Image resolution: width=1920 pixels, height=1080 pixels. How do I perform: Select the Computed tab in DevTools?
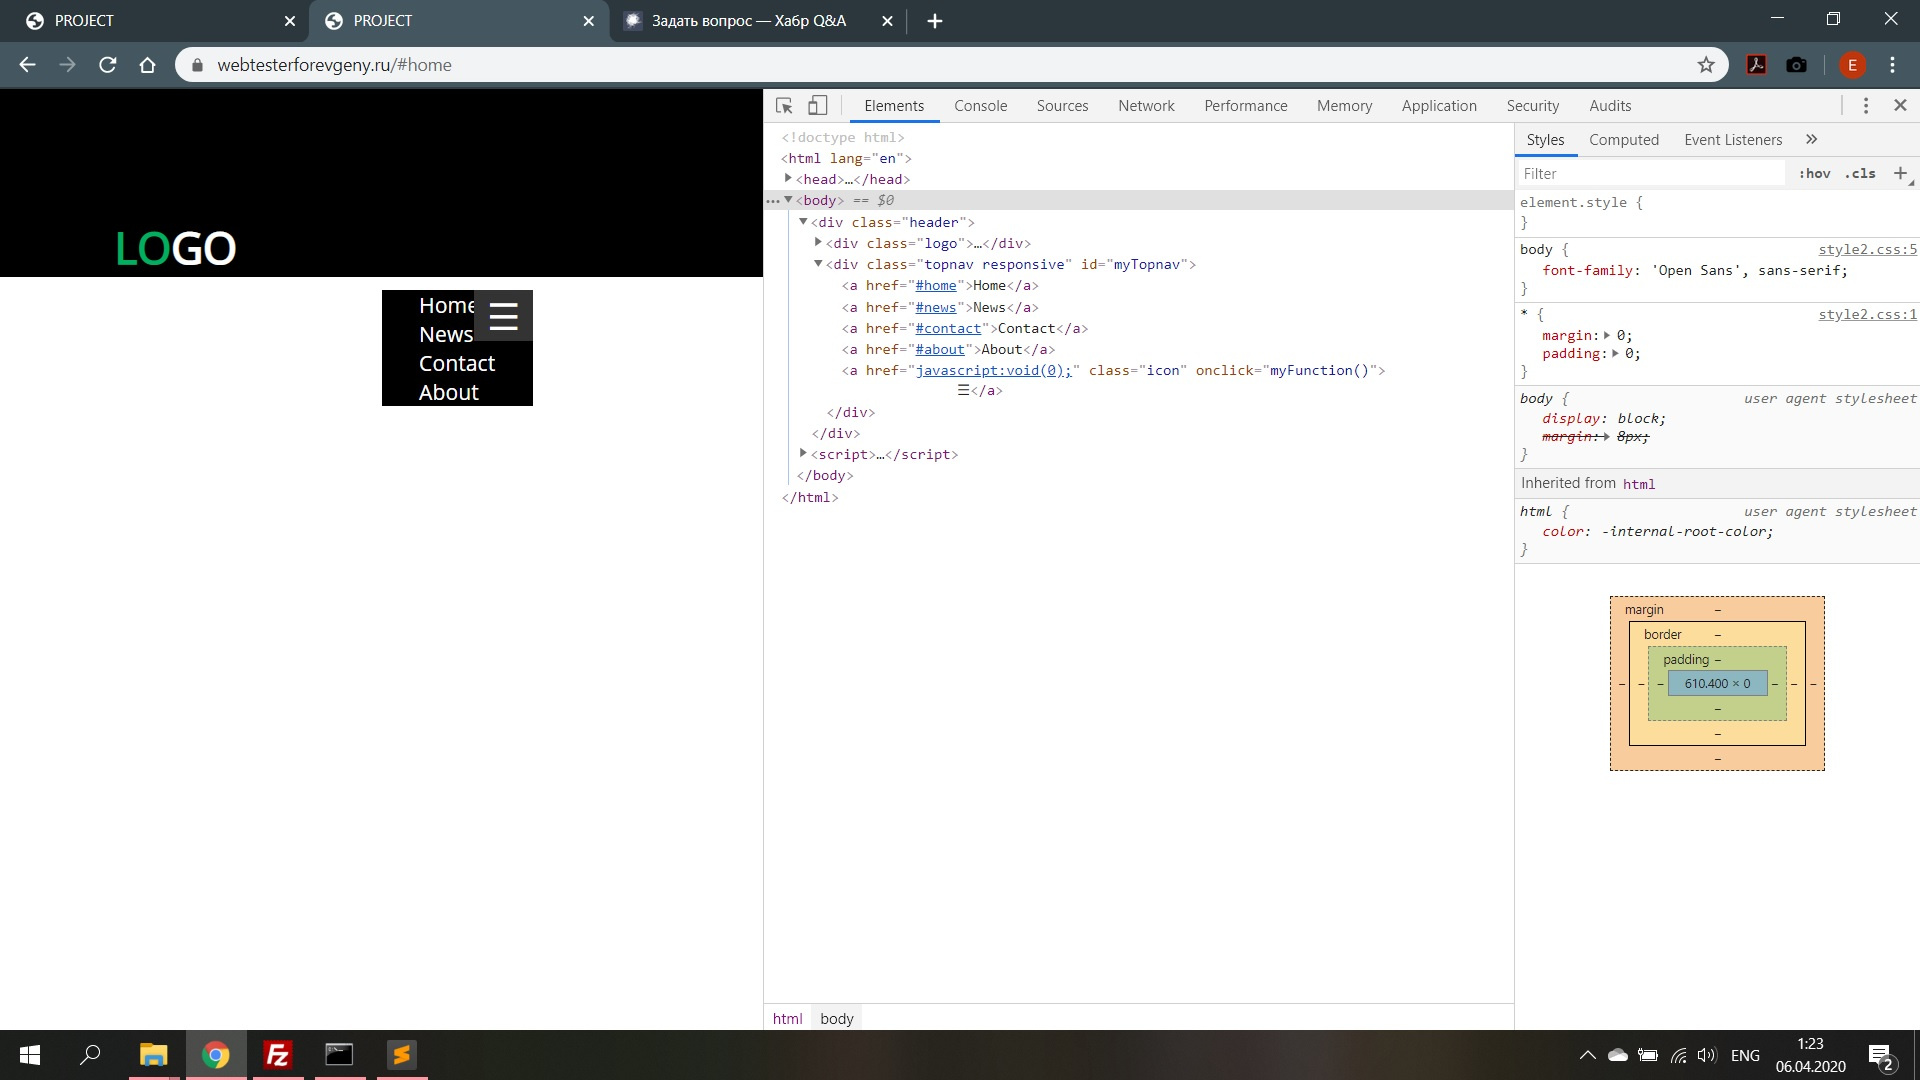click(x=1625, y=140)
